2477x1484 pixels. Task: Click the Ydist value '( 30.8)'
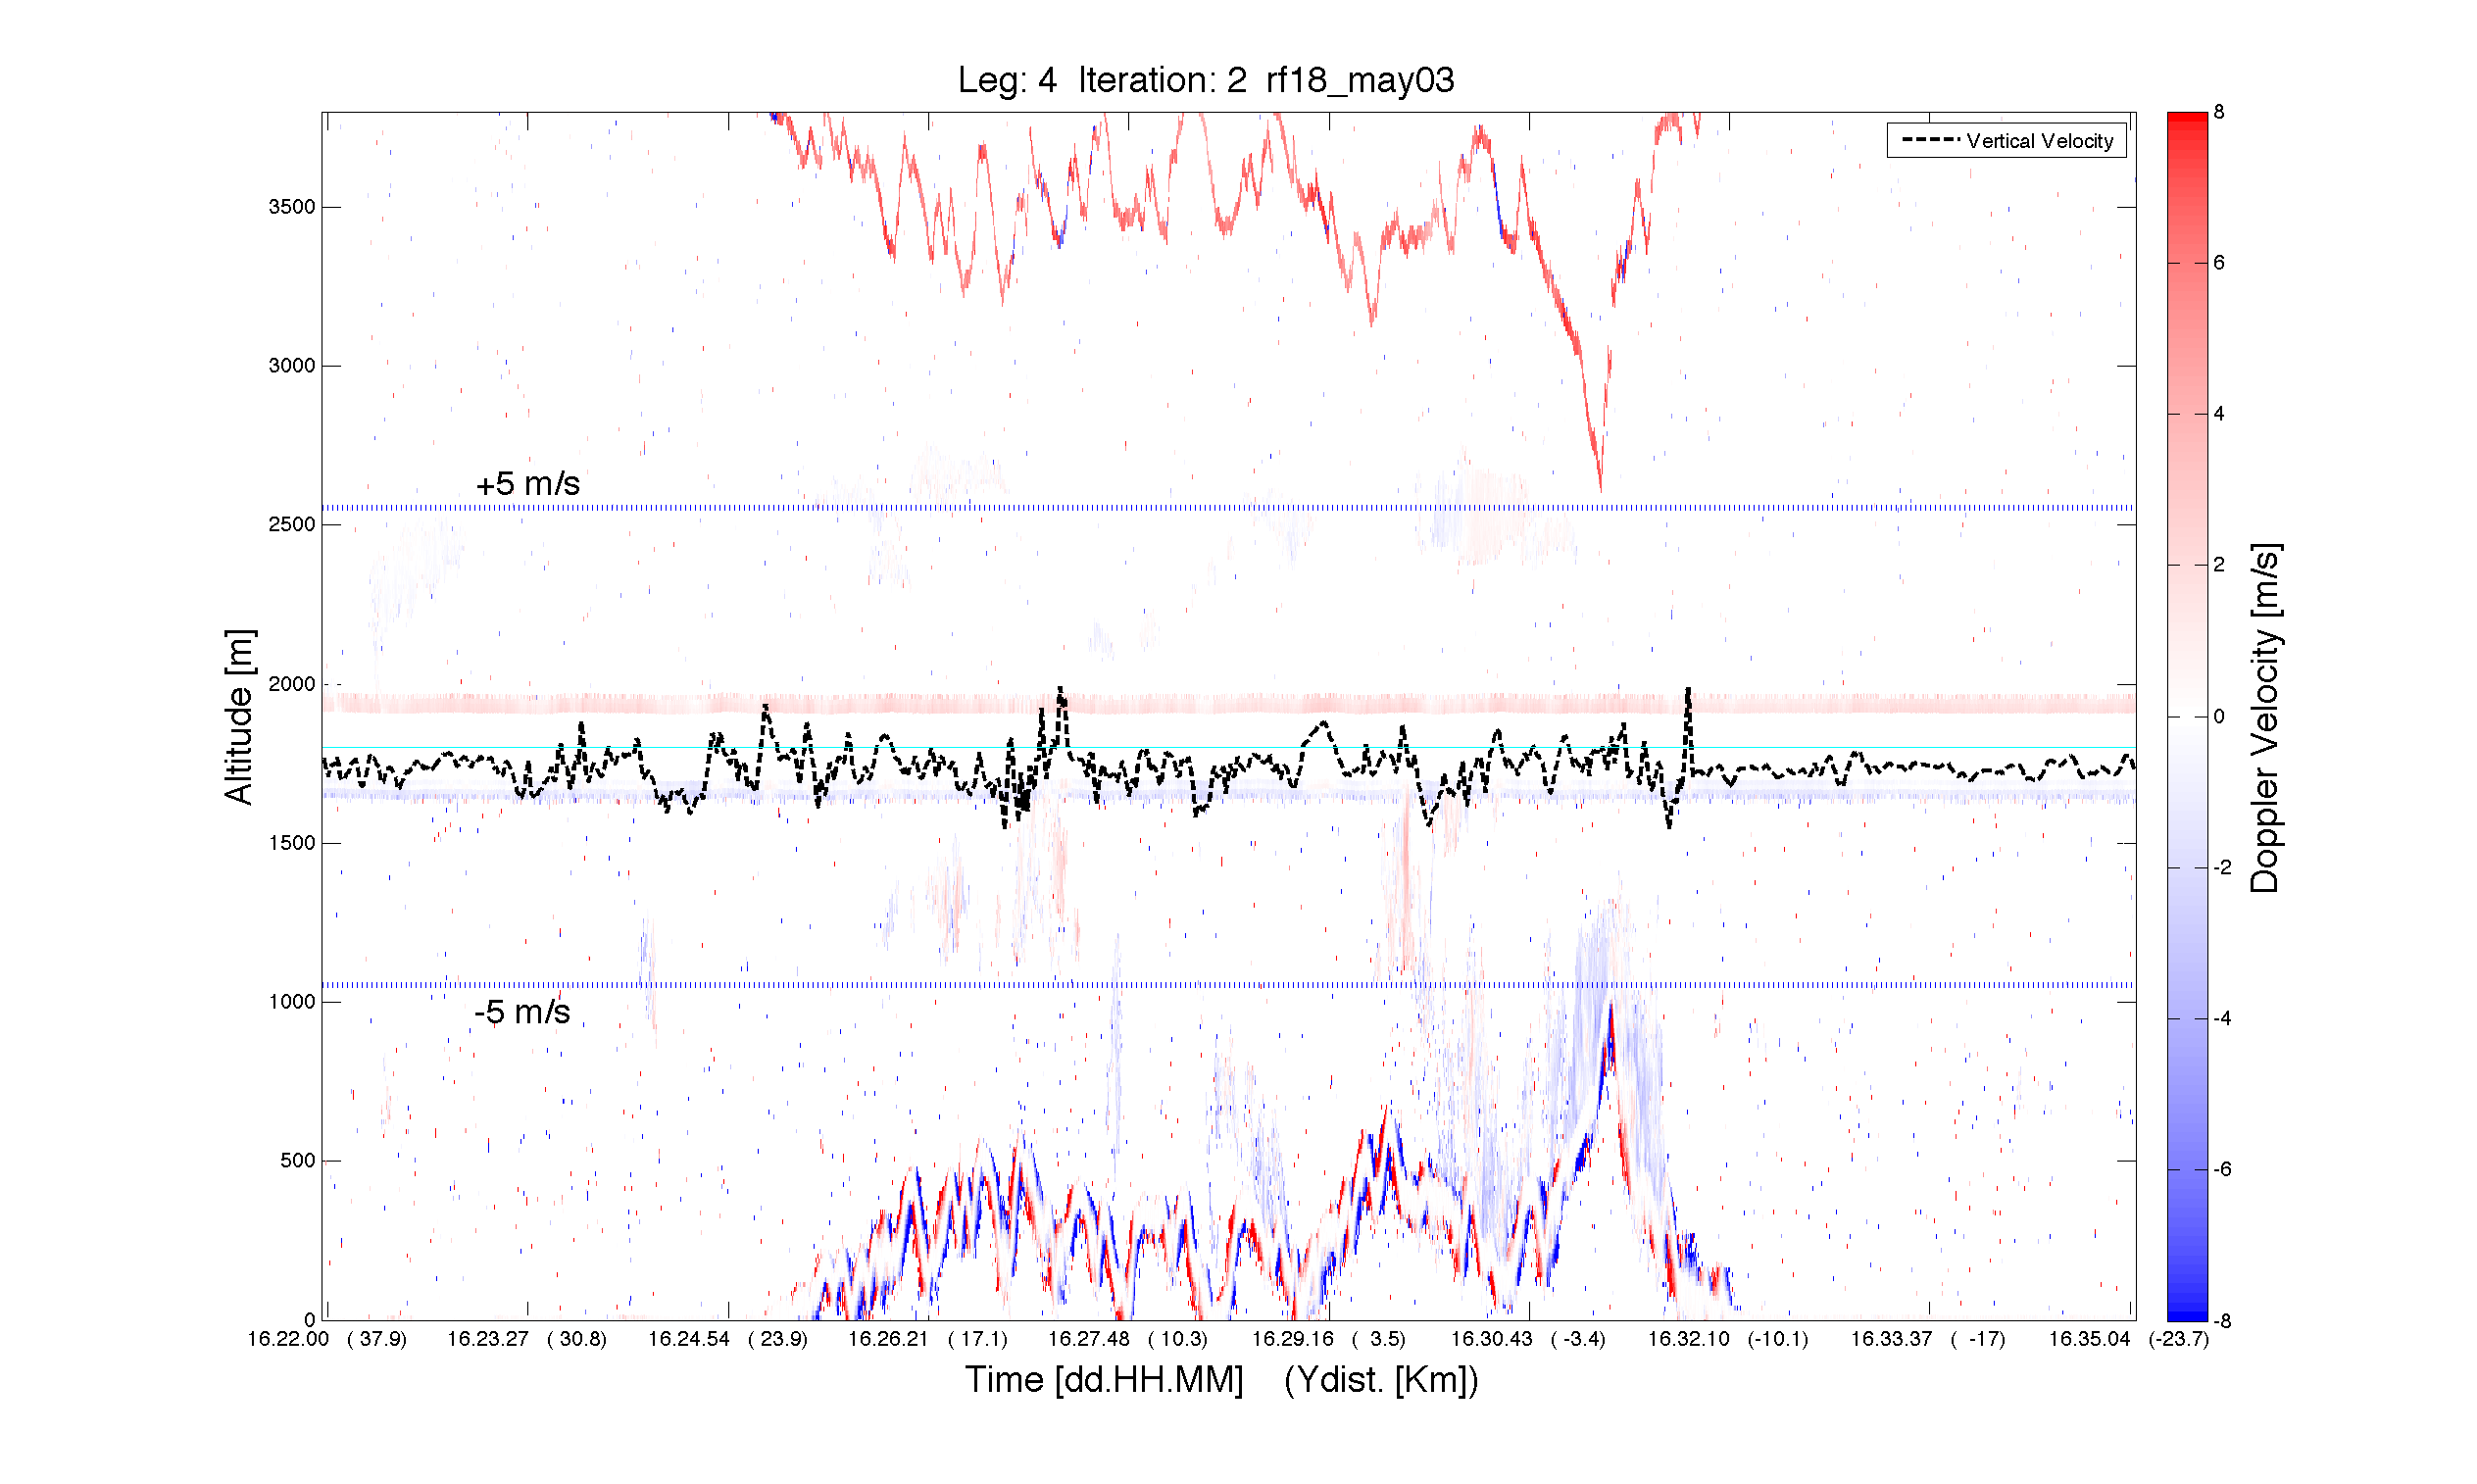(577, 1339)
